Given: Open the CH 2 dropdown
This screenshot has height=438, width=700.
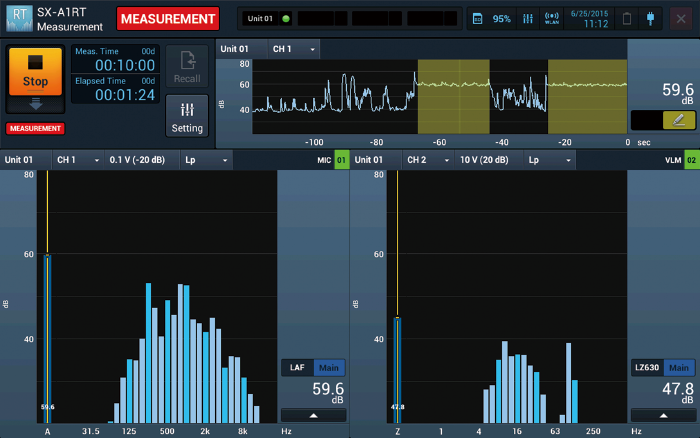Looking at the screenshot, I should point(428,160).
